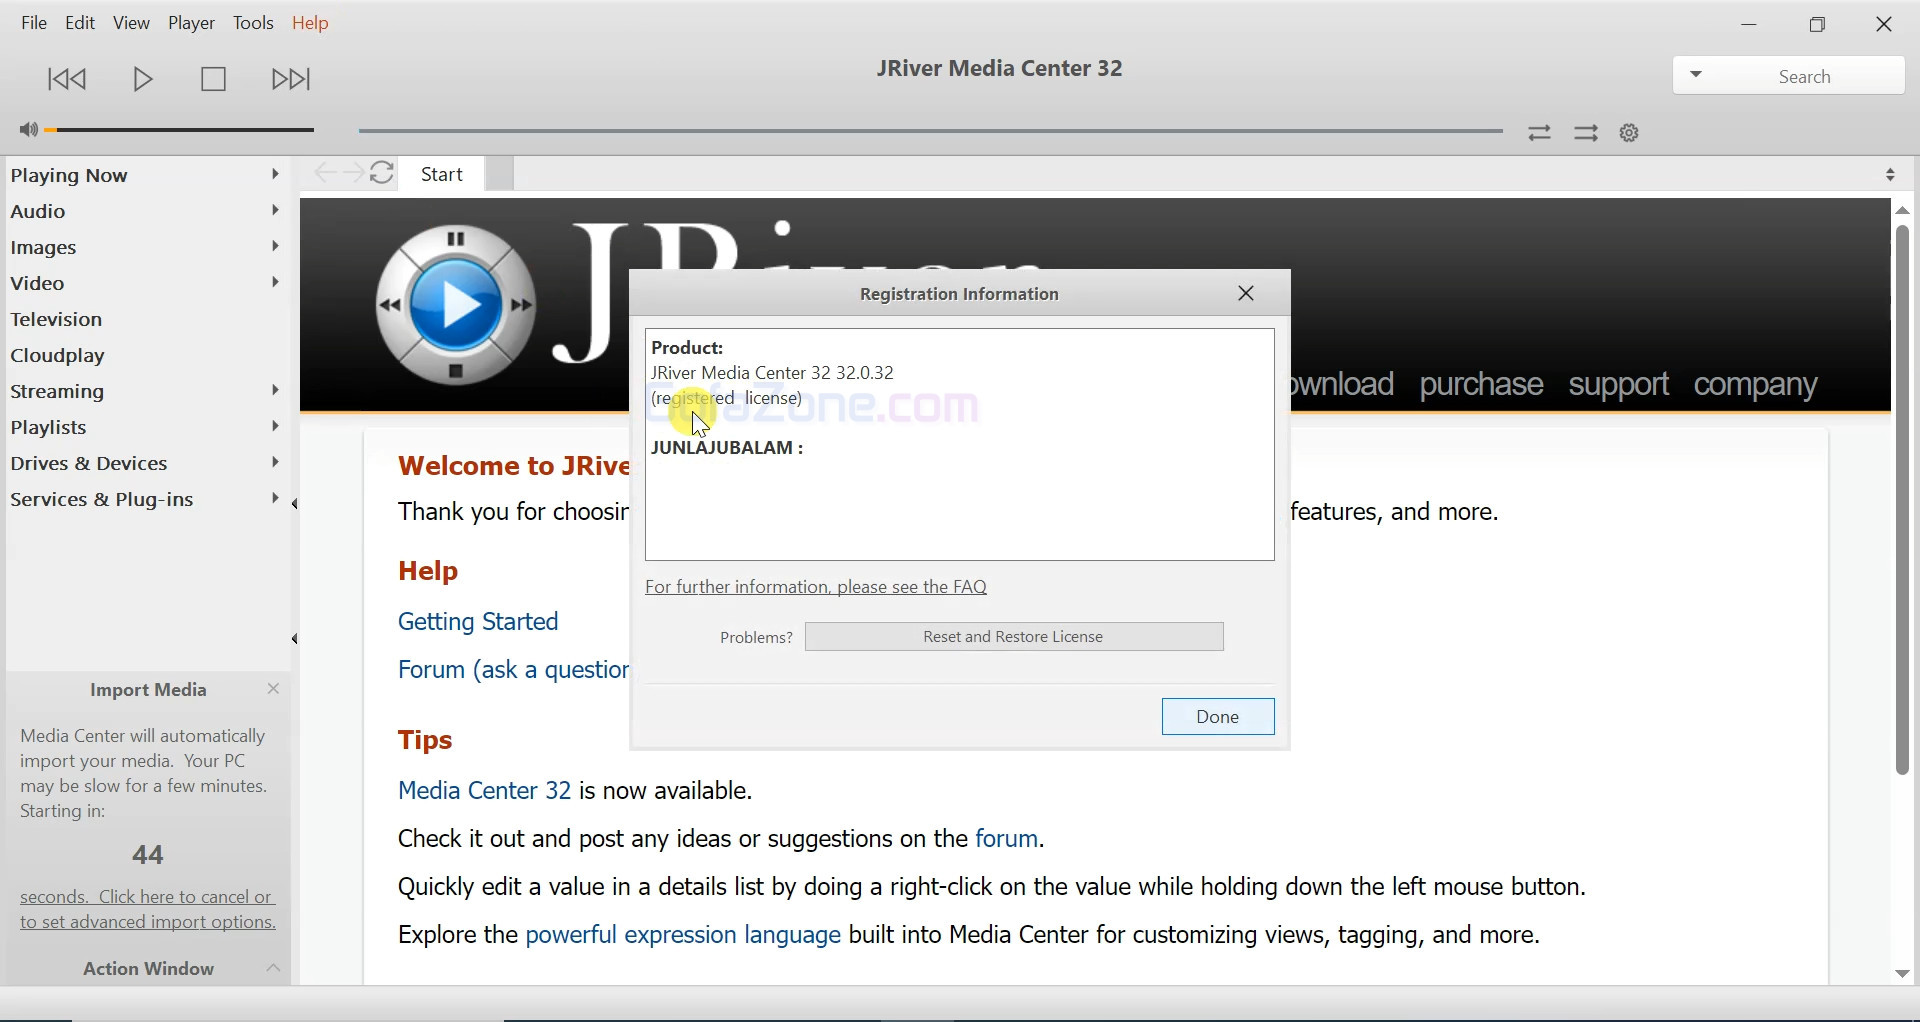Click the Done button in the dialog
This screenshot has width=1920, height=1022.
coord(1218,718)
